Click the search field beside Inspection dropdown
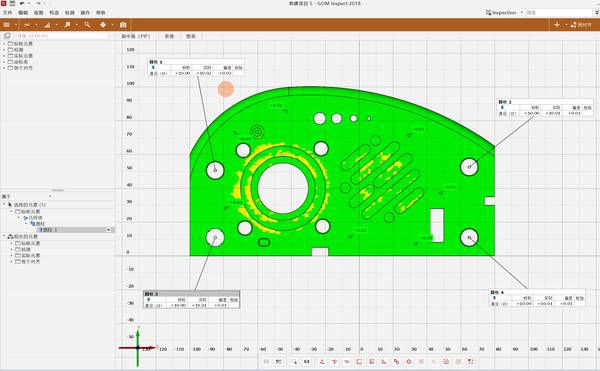The height and width of the screenshot is (371, 600). pos(559,13)
